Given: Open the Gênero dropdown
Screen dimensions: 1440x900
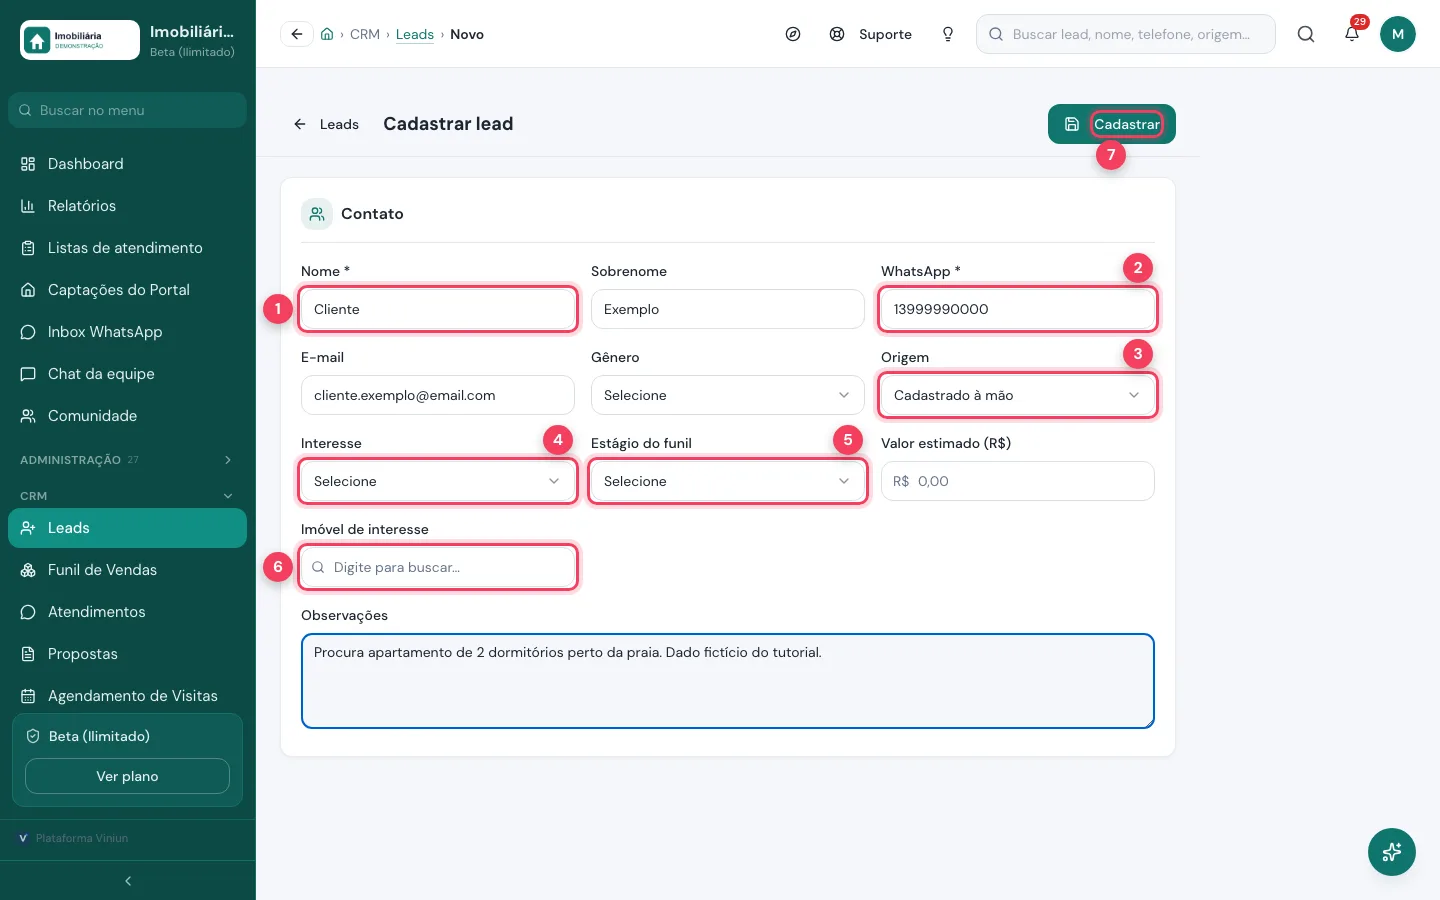Looking at the screenshot, I should [728, 395].
